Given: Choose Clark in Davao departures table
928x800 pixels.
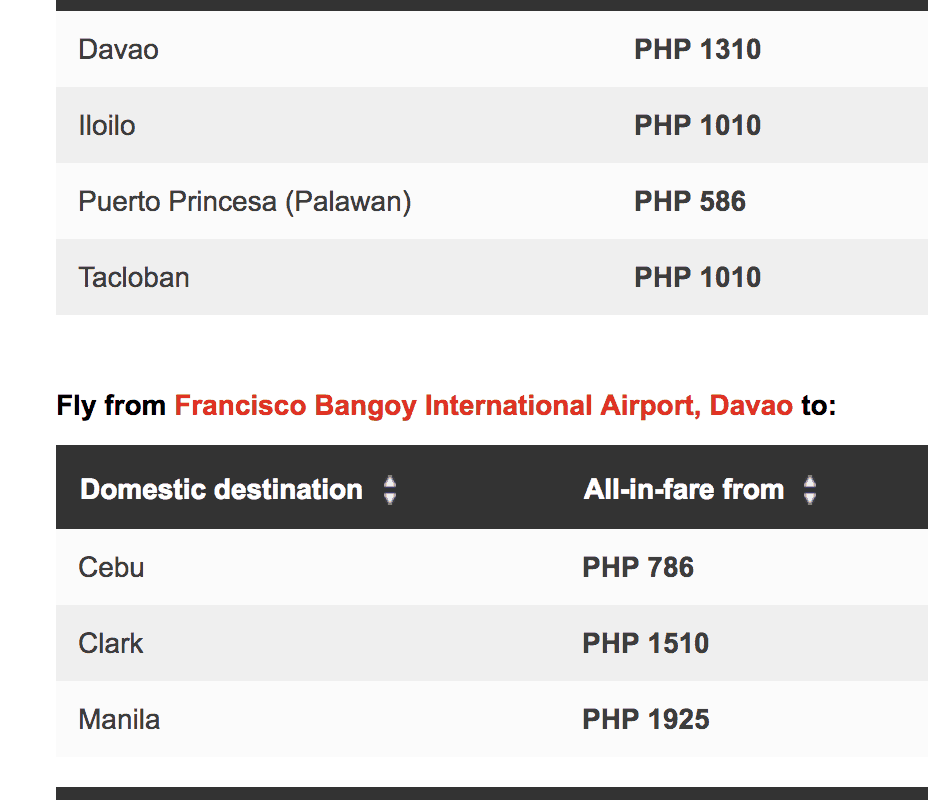Looking at the screenshot, I should click(111, 644).
